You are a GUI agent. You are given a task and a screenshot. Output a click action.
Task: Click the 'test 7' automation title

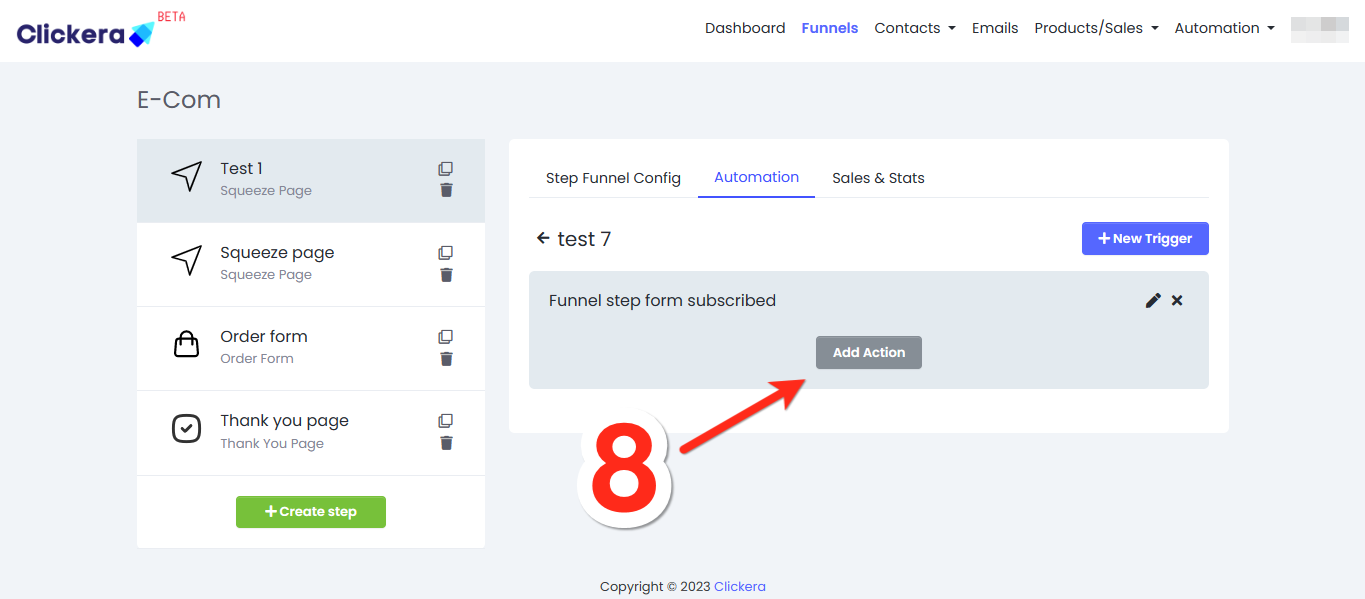pos(584,239)
